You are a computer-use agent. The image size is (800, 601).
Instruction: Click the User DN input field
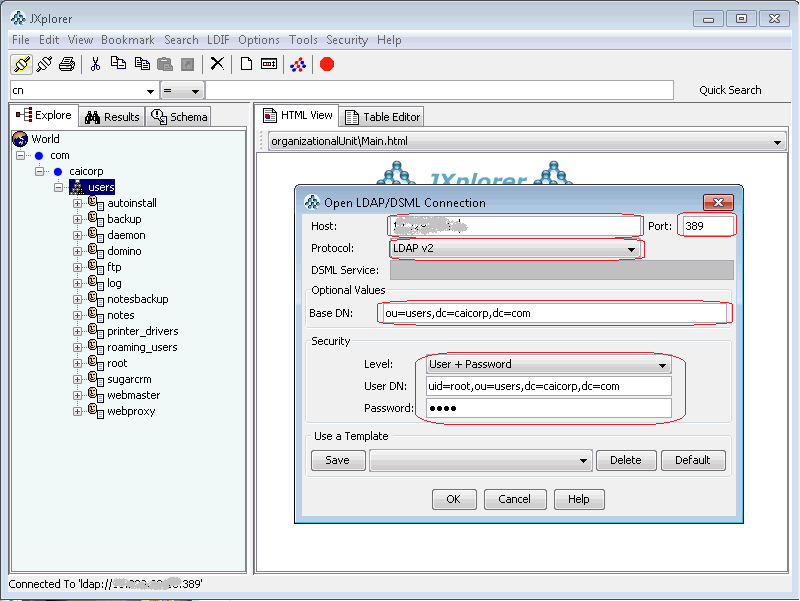548,386
